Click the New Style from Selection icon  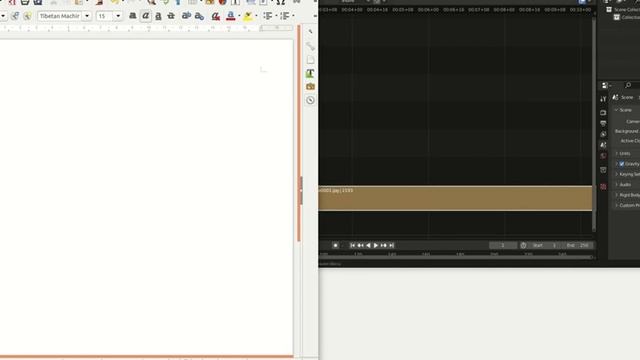pos(27,16)
